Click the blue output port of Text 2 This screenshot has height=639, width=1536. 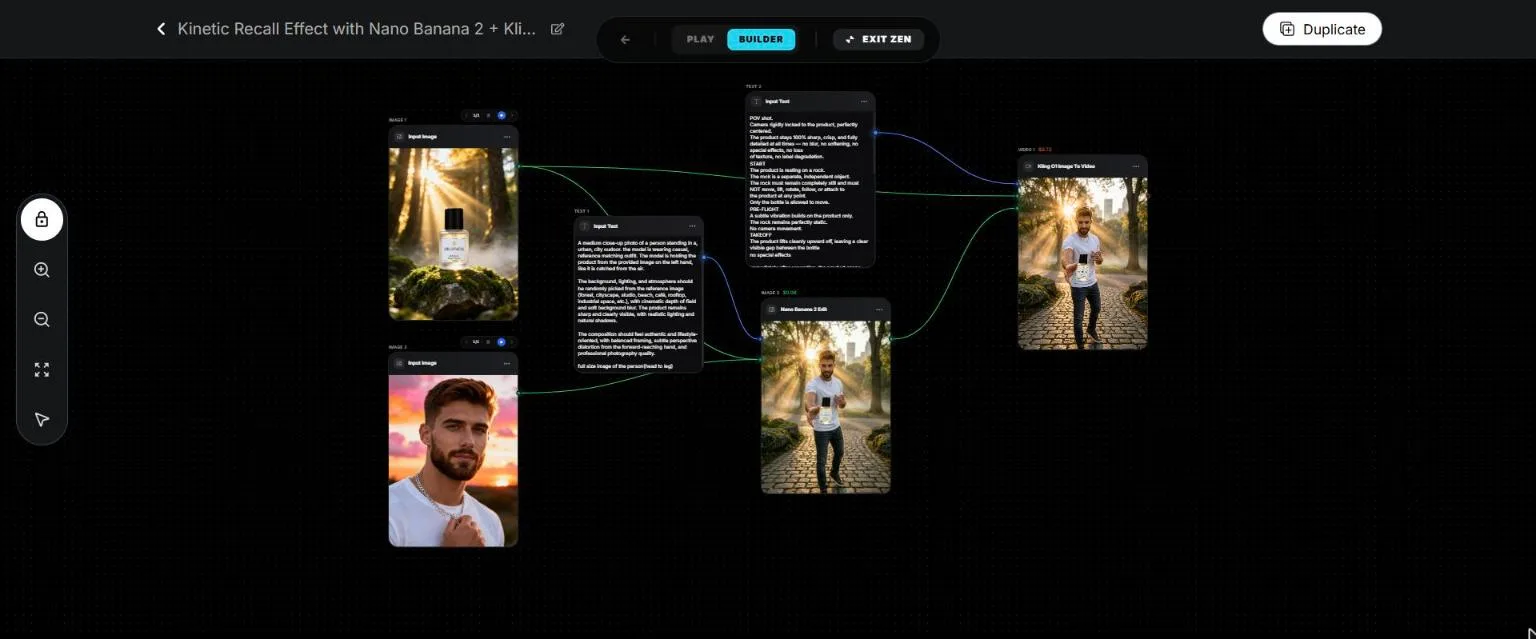[x=876, y=132]
